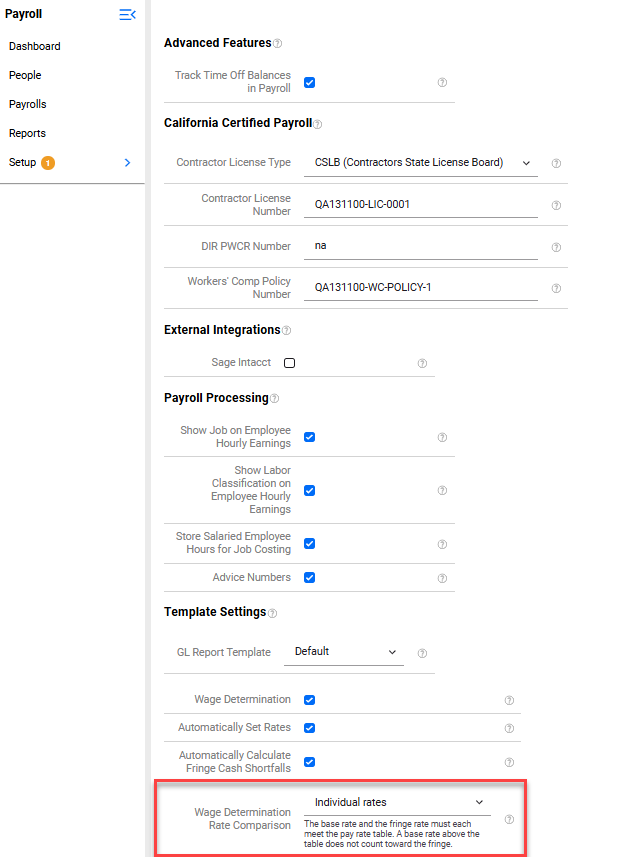Uncheck the Wage Determination checkbox
This screenshot has width=617, height=857.
click(x=309, y=700)
